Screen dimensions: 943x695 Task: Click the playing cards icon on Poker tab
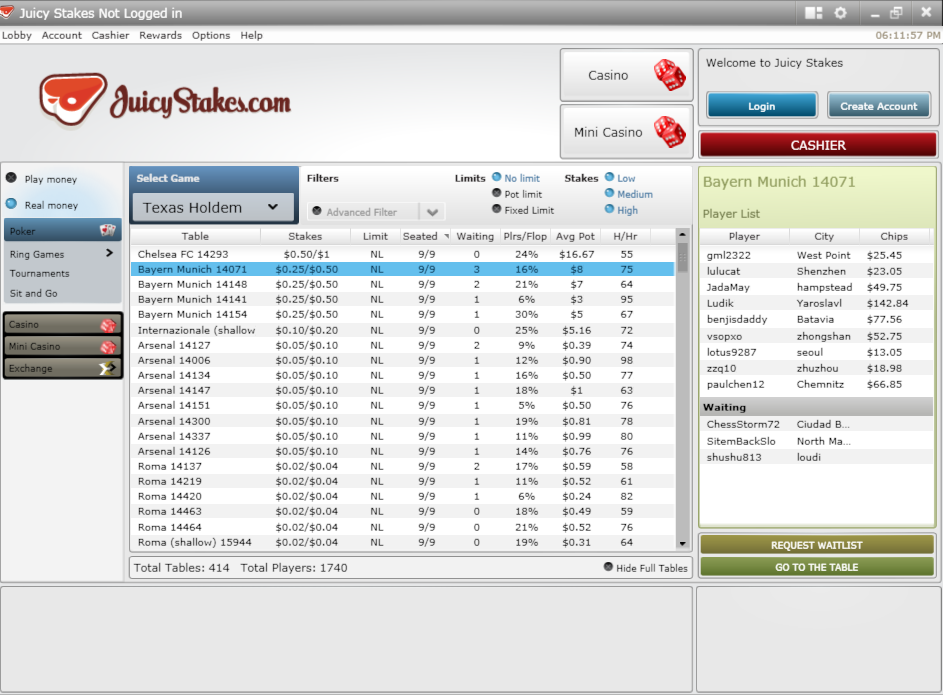pyautogui.click(x=108, y=230)
